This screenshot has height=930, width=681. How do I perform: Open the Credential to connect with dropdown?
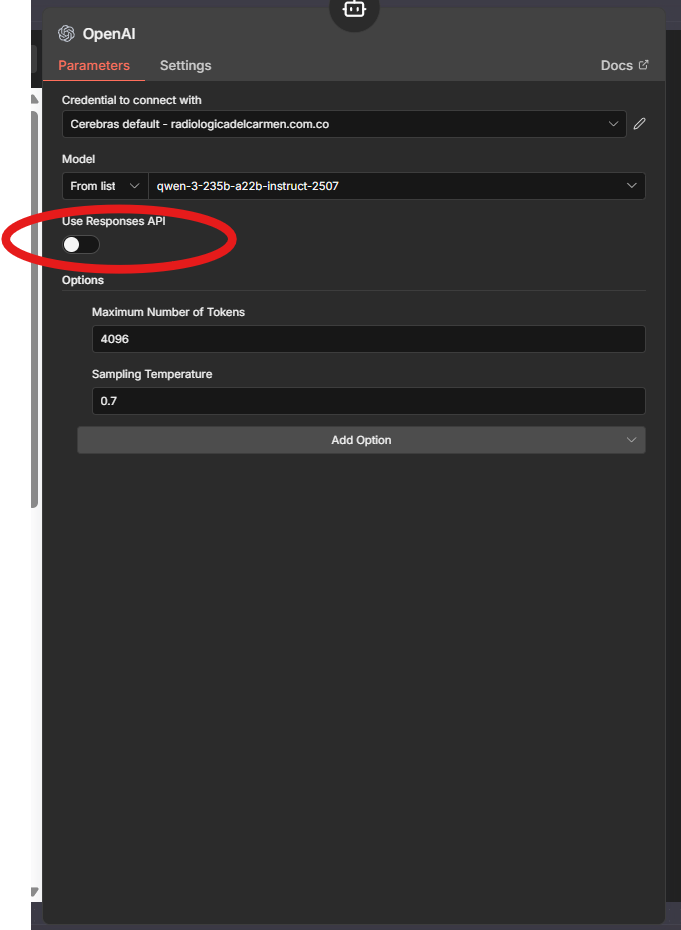344,124
